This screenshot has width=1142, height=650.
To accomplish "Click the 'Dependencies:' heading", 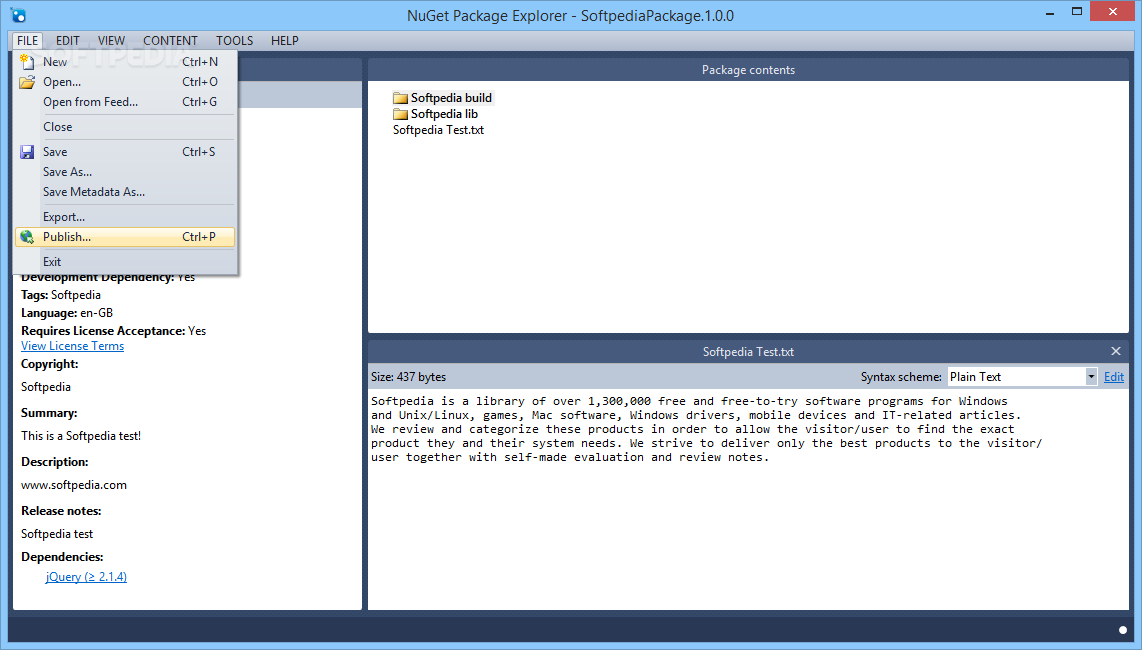I will 62,557.
